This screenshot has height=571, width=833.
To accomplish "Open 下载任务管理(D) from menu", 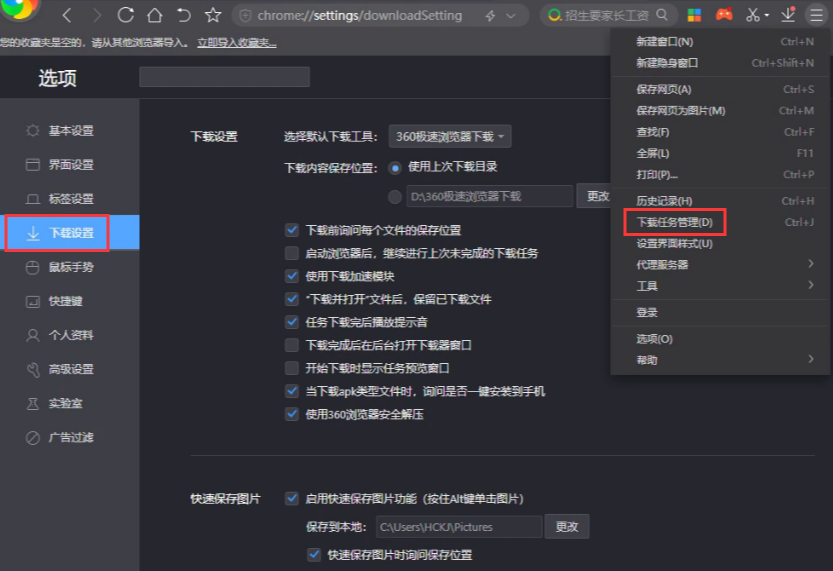I will point(720,222).
